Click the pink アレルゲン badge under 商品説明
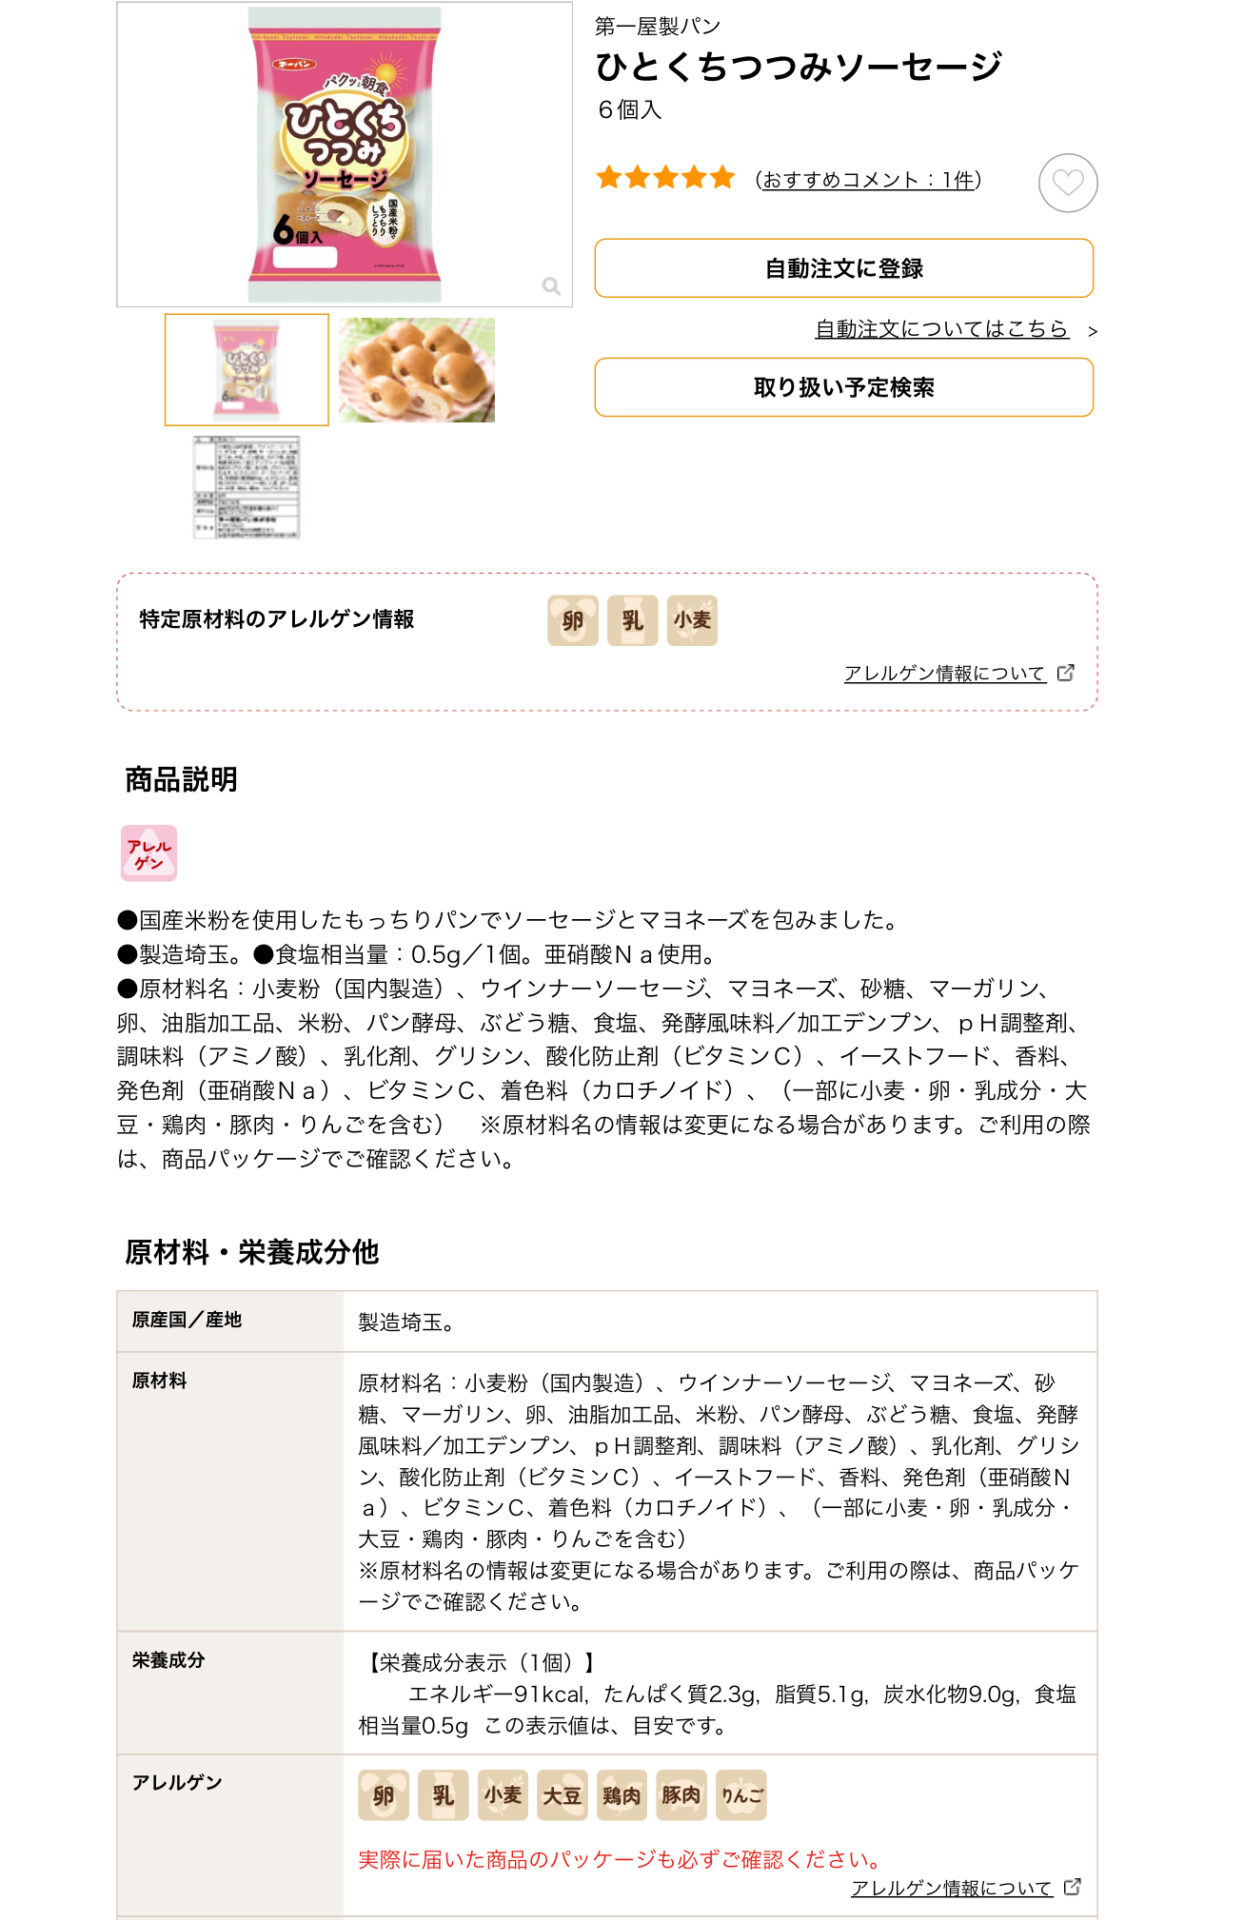This screenshot has height=1920, width=1244. pyautogui.click(x=149, y=853)
